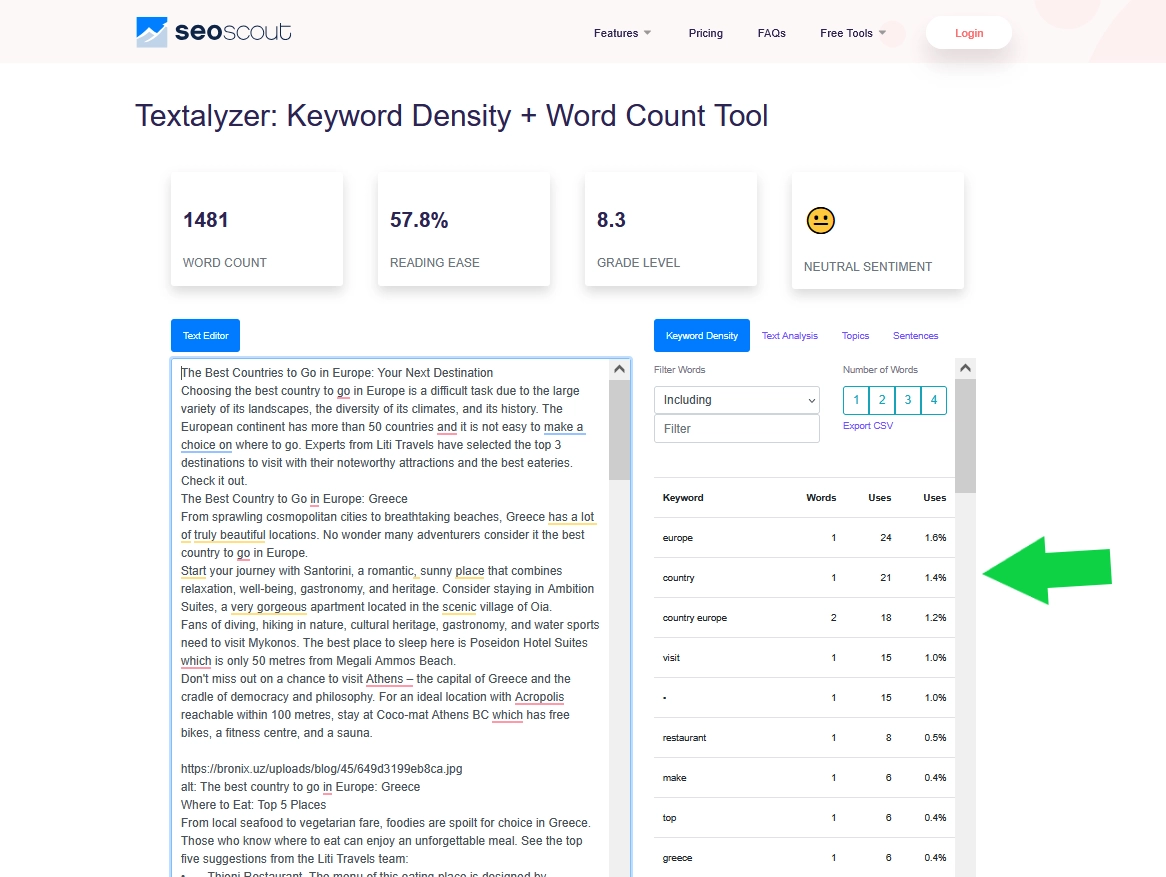This screenshot has width=1166, height=877.
Task: Switch to the Text Analysis tab
Action: 789,335
